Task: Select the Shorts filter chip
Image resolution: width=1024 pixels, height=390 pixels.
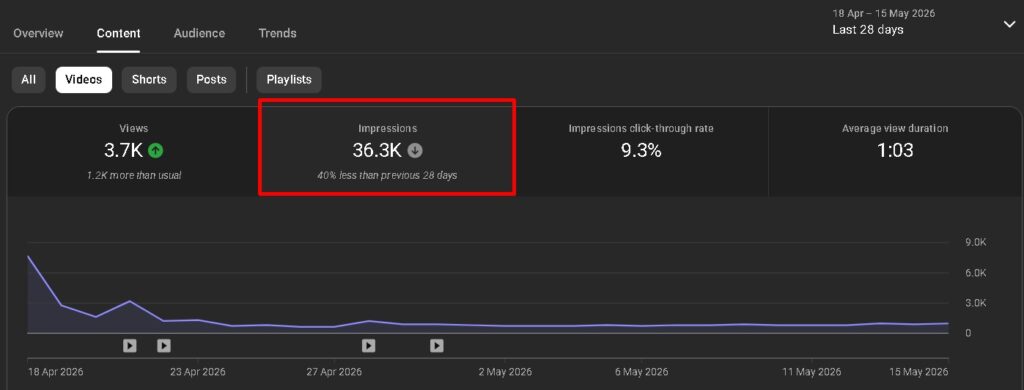Action: tap(149, 80)
